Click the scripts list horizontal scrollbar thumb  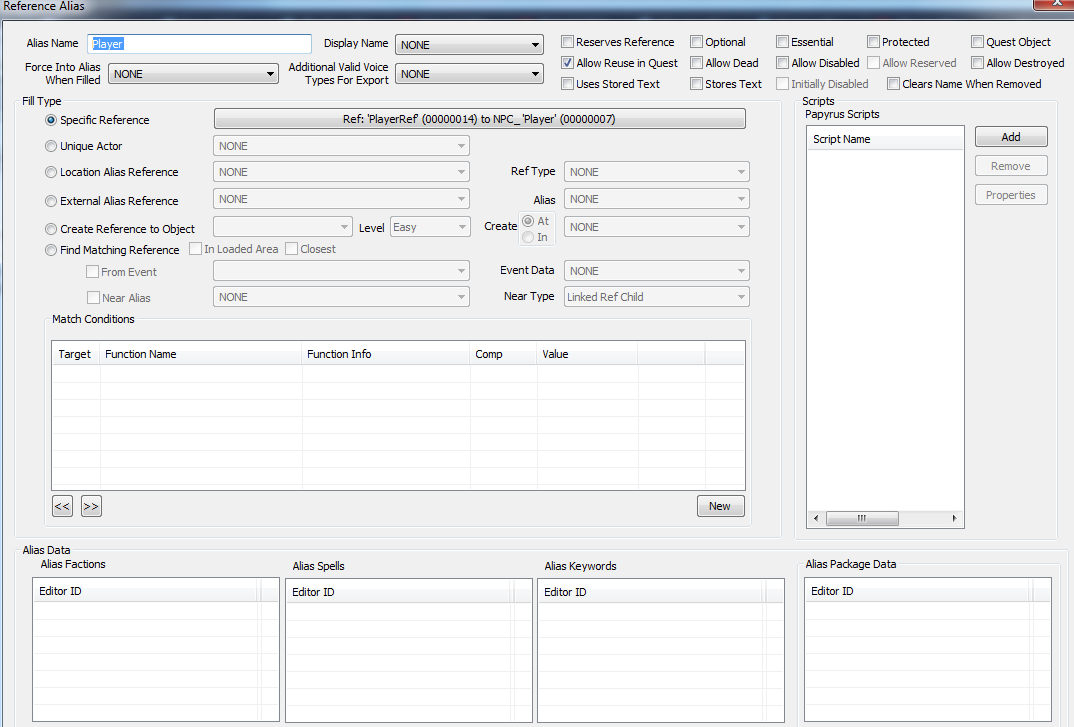click(862, 519)
